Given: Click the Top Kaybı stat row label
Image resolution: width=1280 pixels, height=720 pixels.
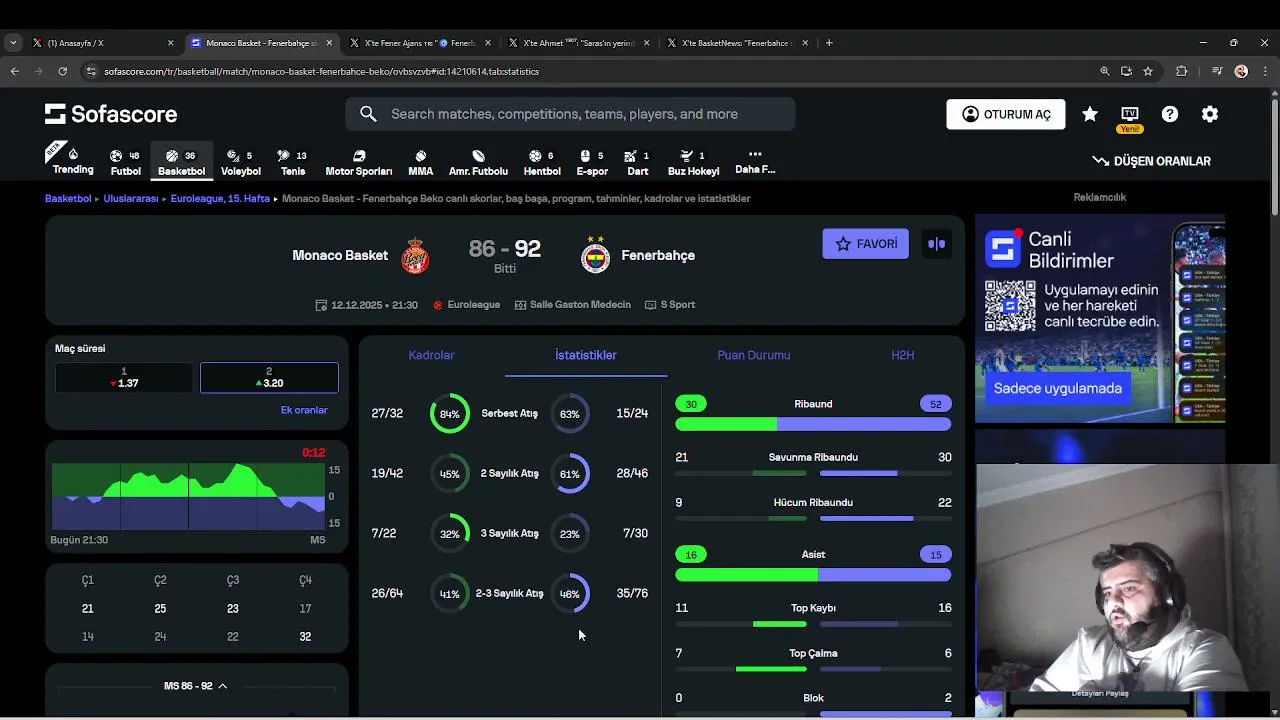Looking at the screenshot, I should point(813,608).
